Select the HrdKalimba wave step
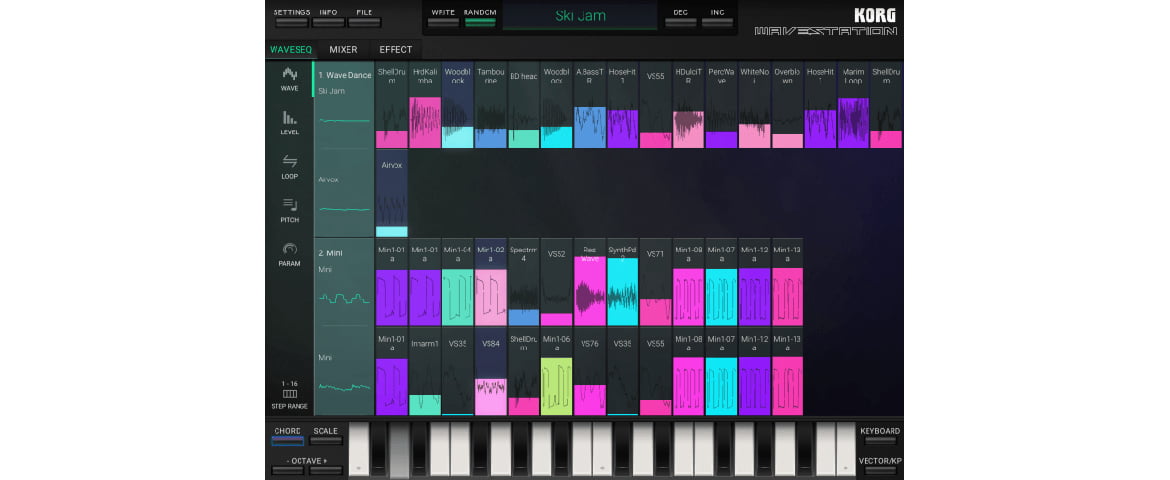Image resolution: width=1170 pixels, height=480 pixels. click(x=425, y=105)
